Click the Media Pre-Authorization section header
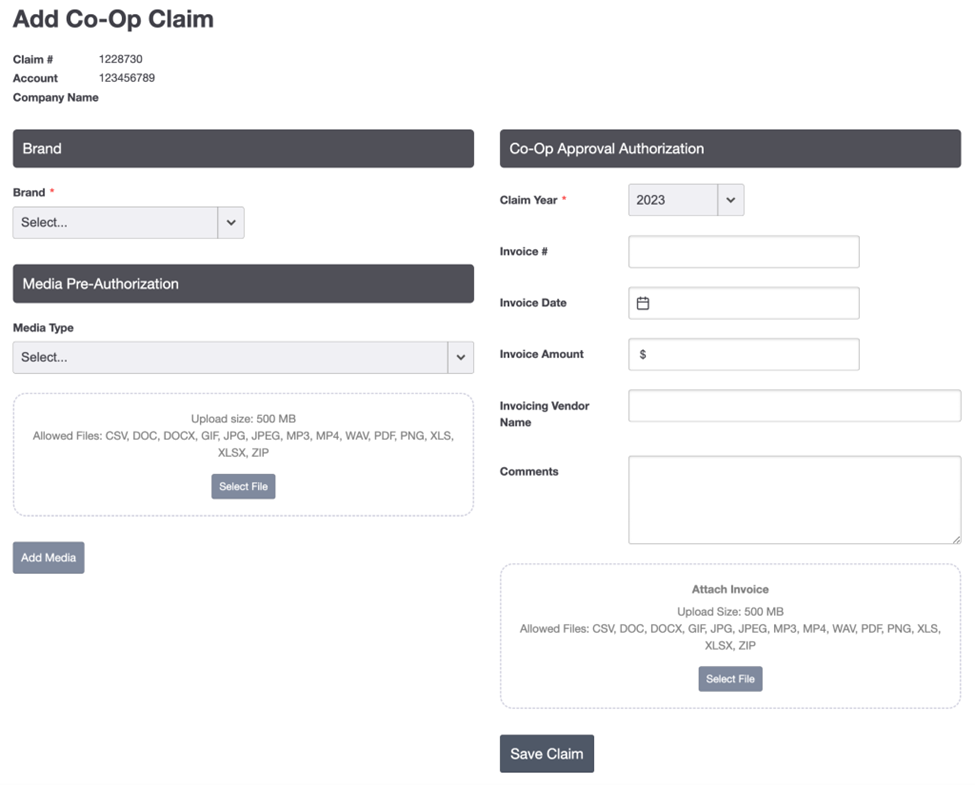 coord(243,284)
